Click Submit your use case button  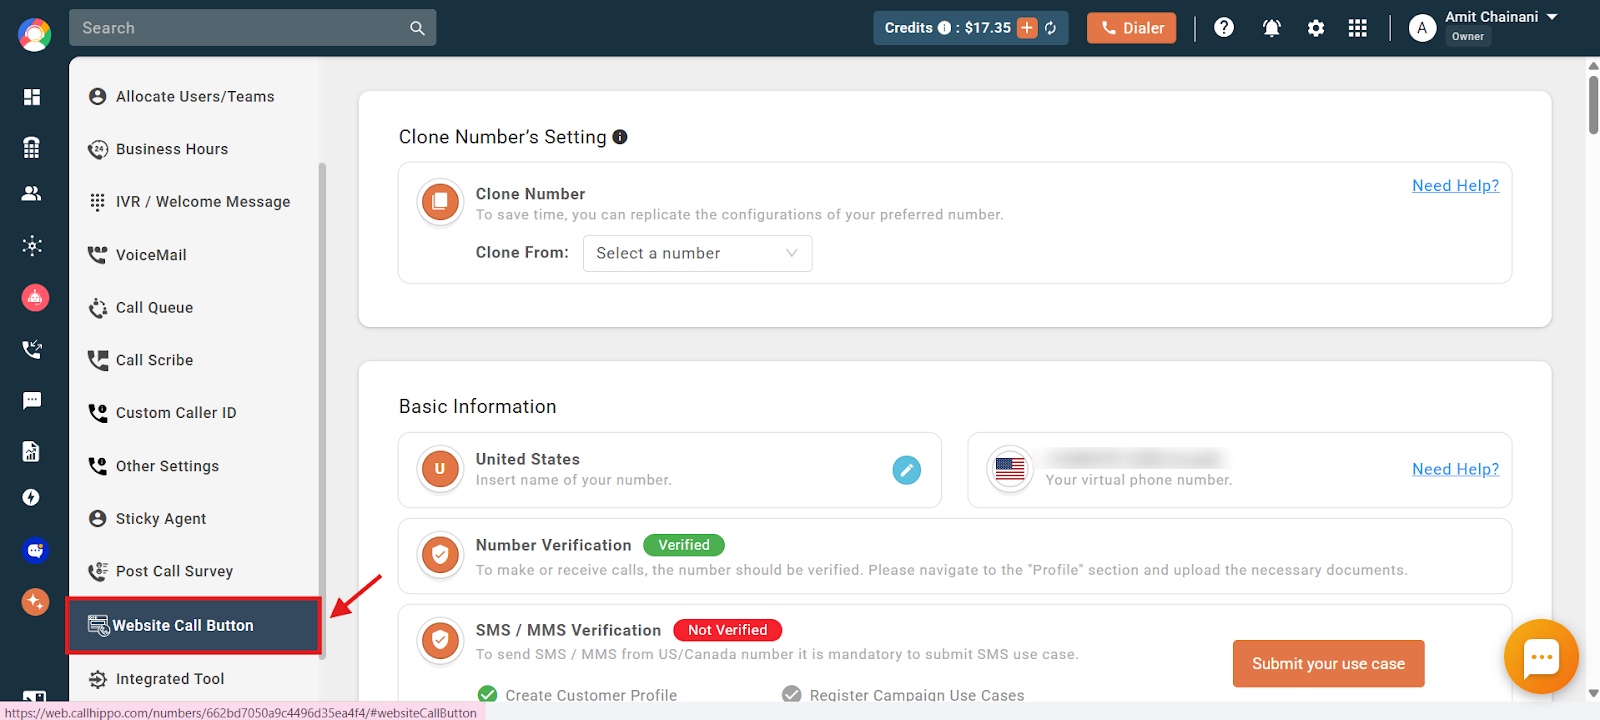(x=1328, y=664)
